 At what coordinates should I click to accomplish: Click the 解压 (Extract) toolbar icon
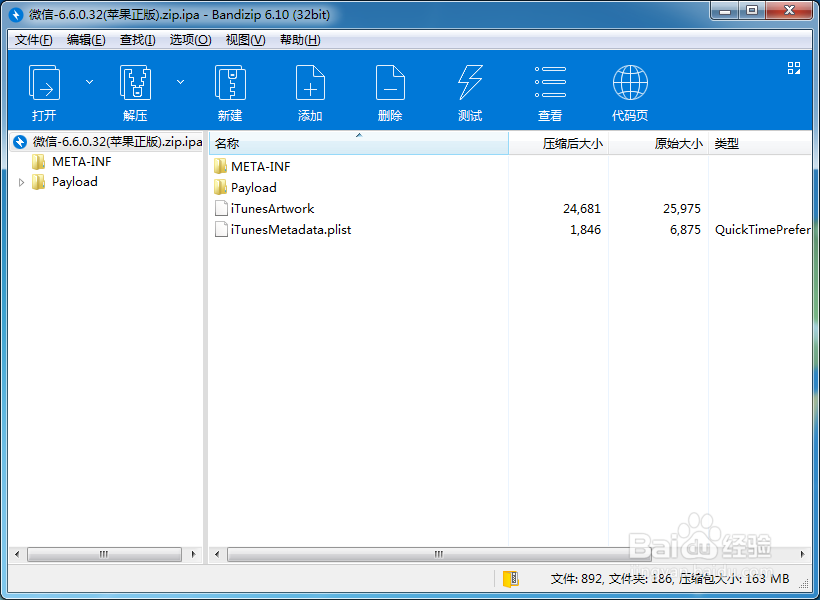click(135, 82)
